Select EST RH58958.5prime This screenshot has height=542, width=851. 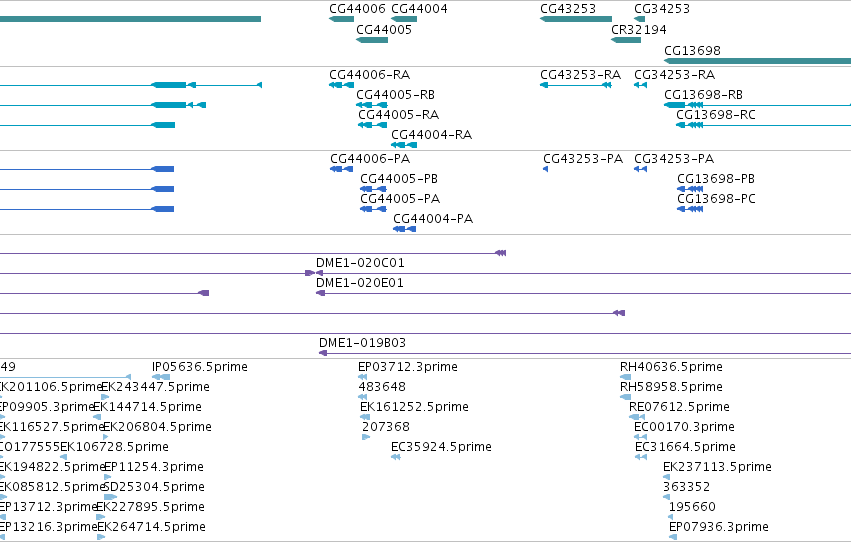671,387
